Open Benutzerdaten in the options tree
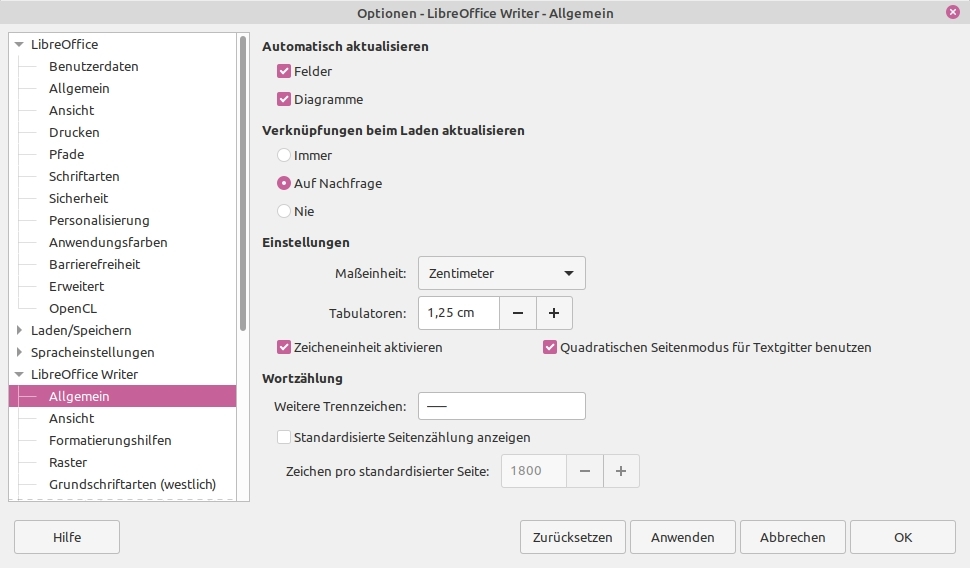The width and height of the screenshot is (970, 568). (93, 66)
